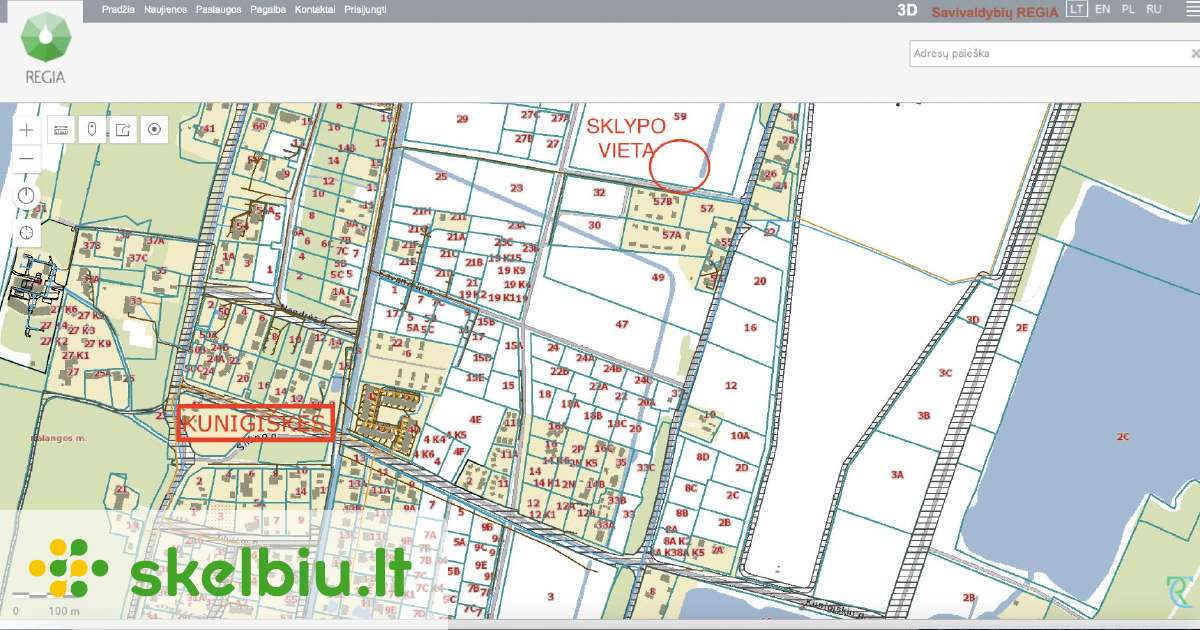This screenshot has width=1200, height=630.
Task: Open the measurement ruler tool
Action: pos(60,130)
